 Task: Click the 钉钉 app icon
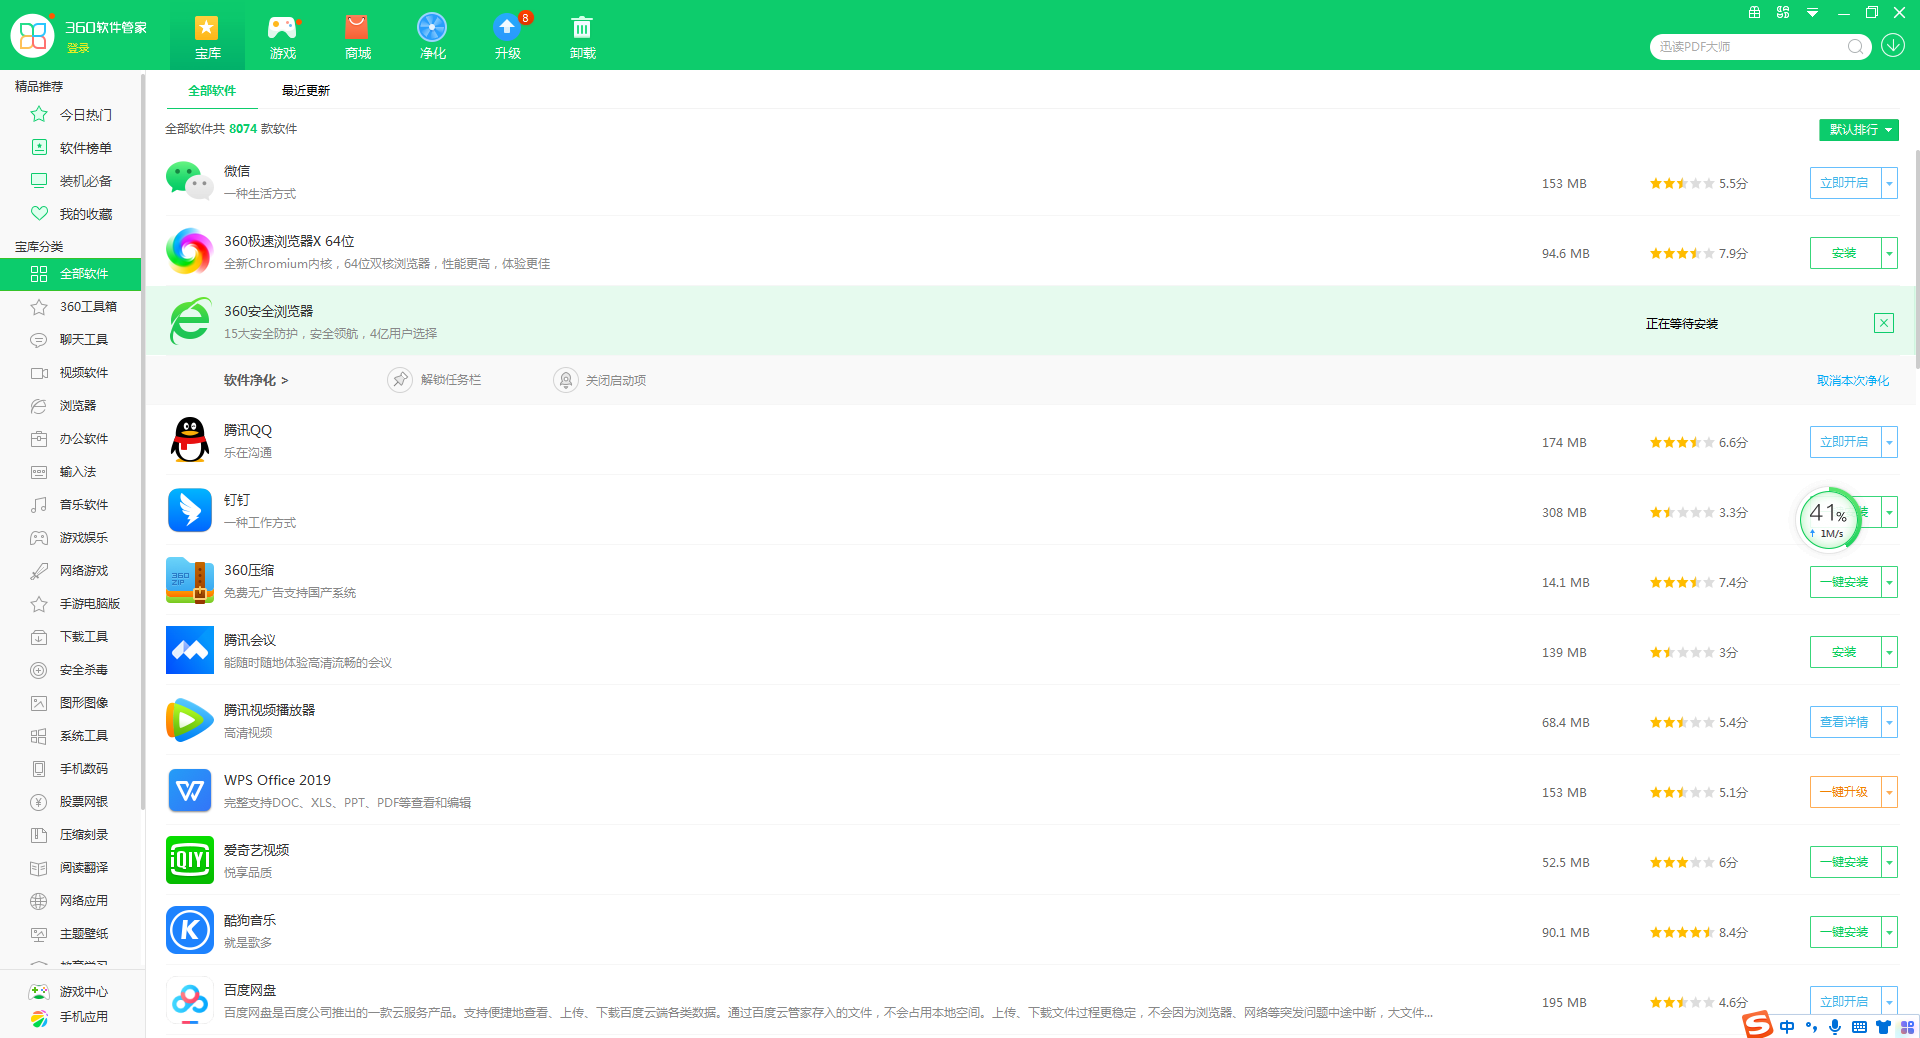tap(189, 510)
